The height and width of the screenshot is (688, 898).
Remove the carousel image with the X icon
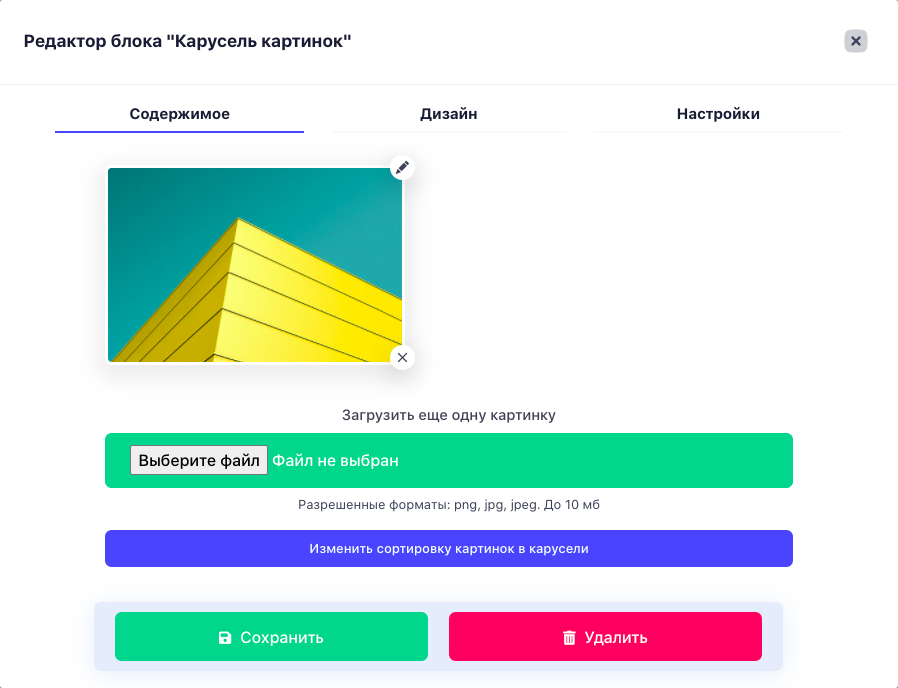click(x=402, y=357)
